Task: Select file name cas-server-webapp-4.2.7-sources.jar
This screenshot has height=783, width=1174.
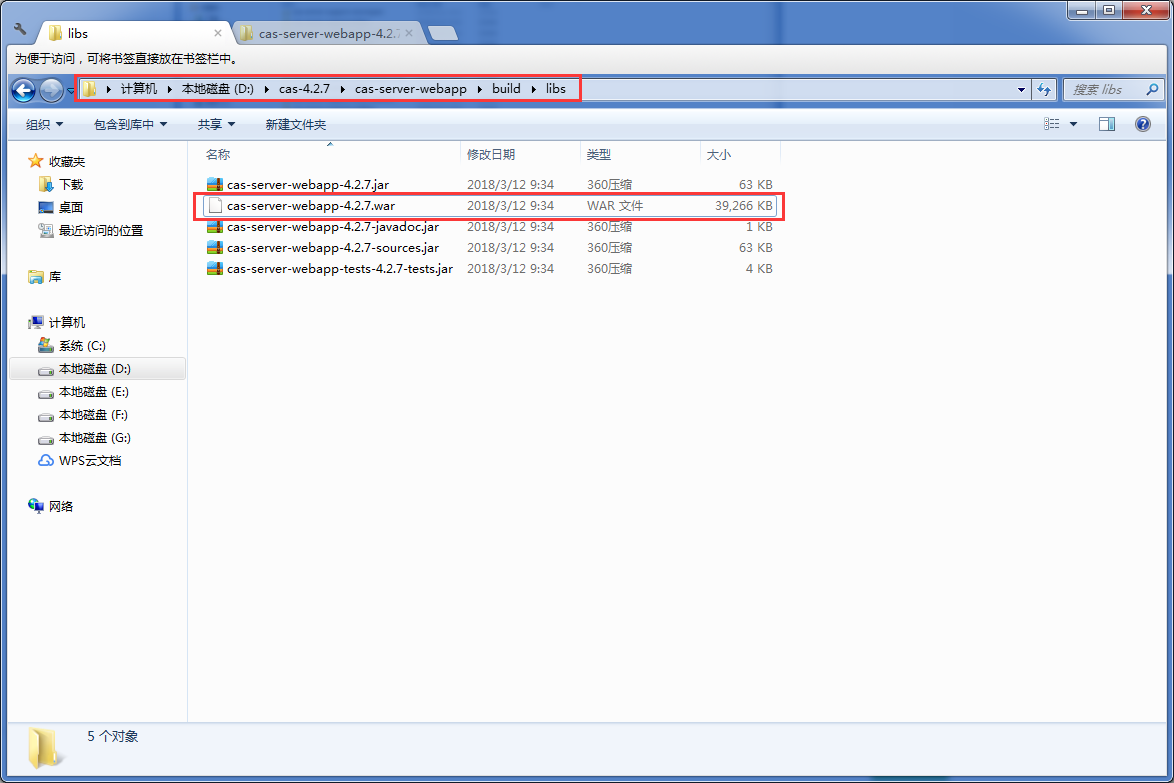Action: (333, 247)
